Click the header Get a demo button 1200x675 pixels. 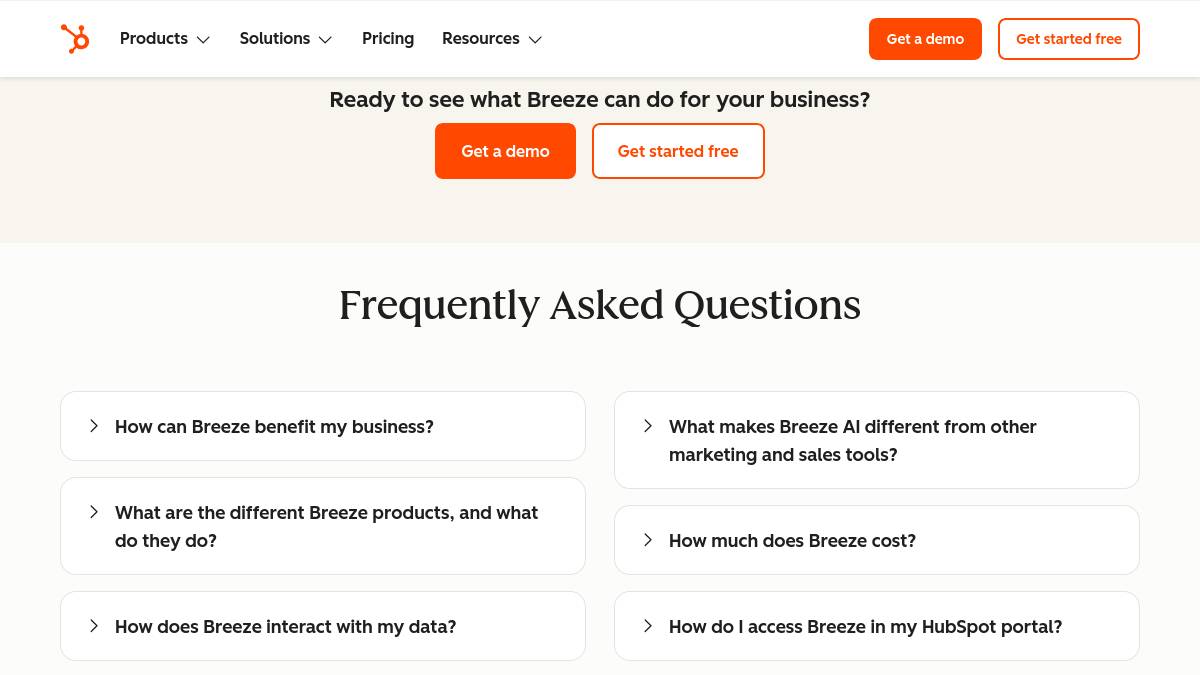click(925, 39)
